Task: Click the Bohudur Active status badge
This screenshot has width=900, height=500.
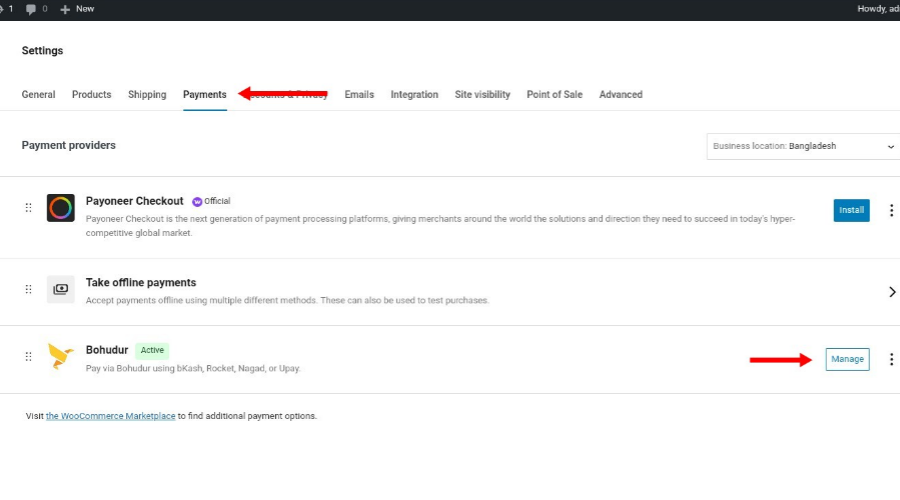Action: [152, 350]
